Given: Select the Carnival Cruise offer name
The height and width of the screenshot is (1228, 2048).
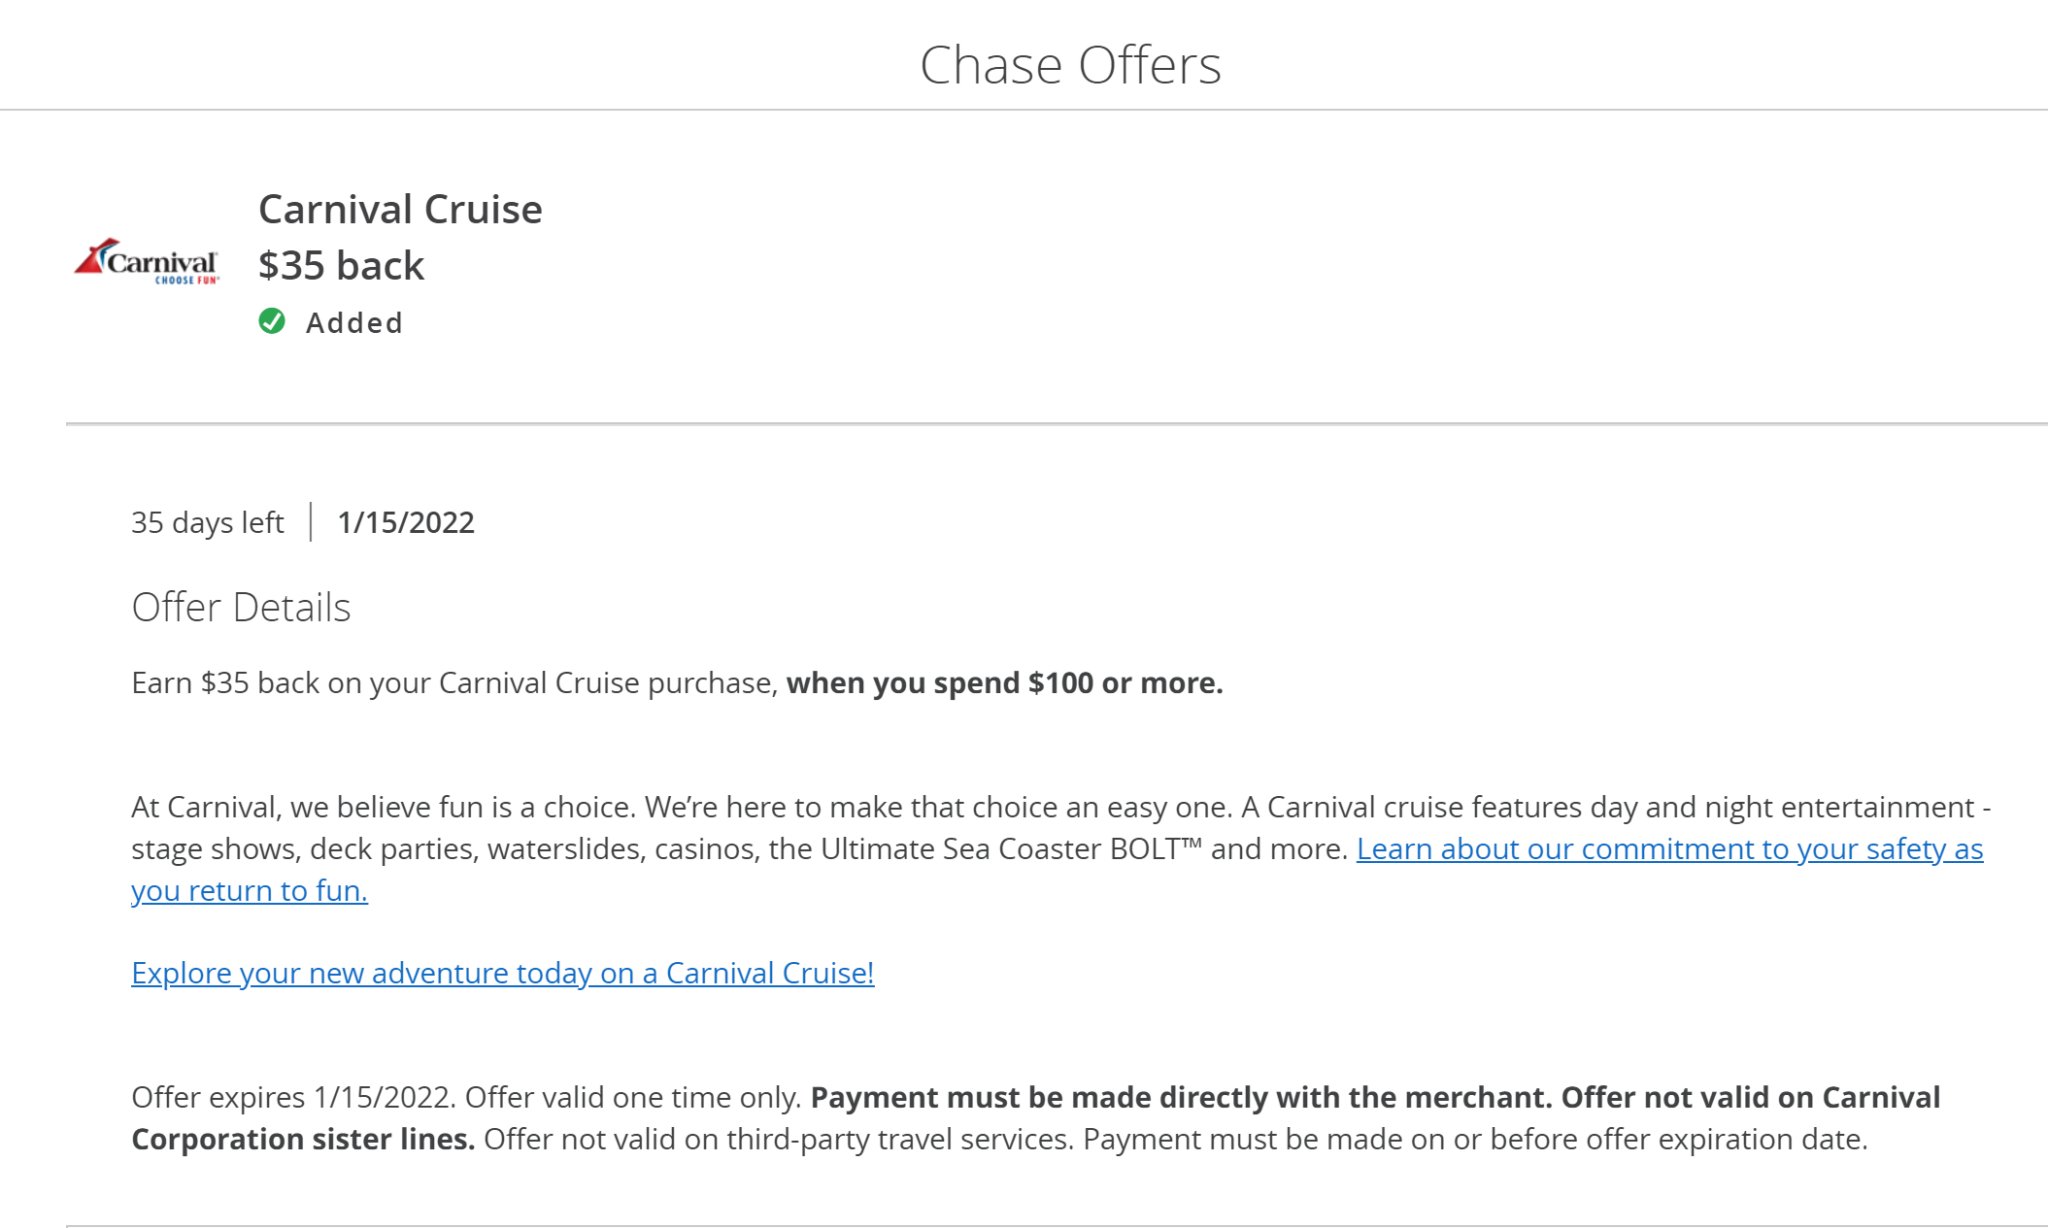Looking at the screenshot, I should (400, 209).
